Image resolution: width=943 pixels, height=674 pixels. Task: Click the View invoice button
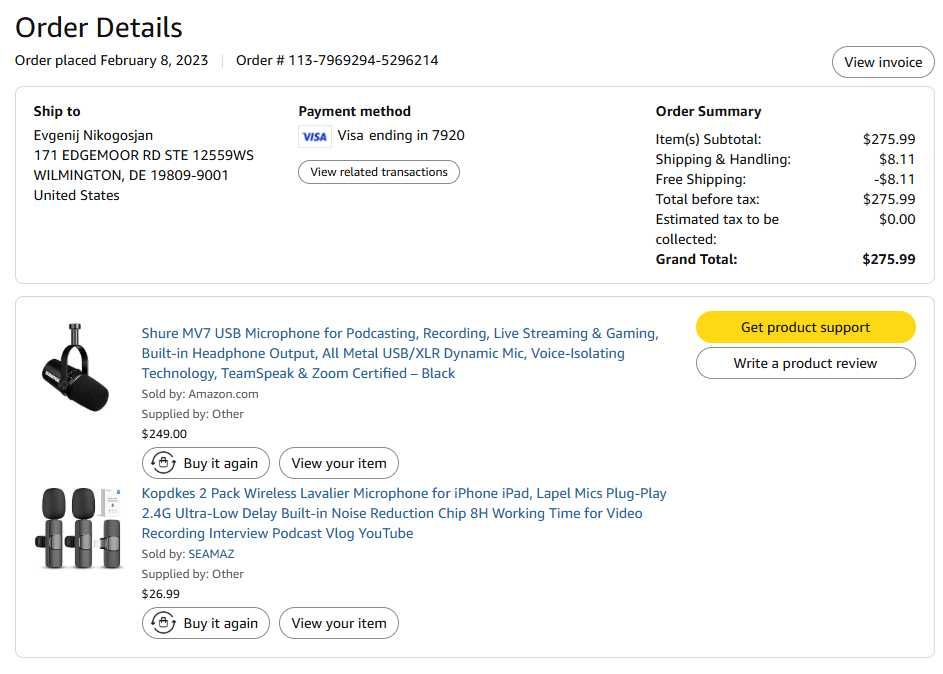pos(883,62)
